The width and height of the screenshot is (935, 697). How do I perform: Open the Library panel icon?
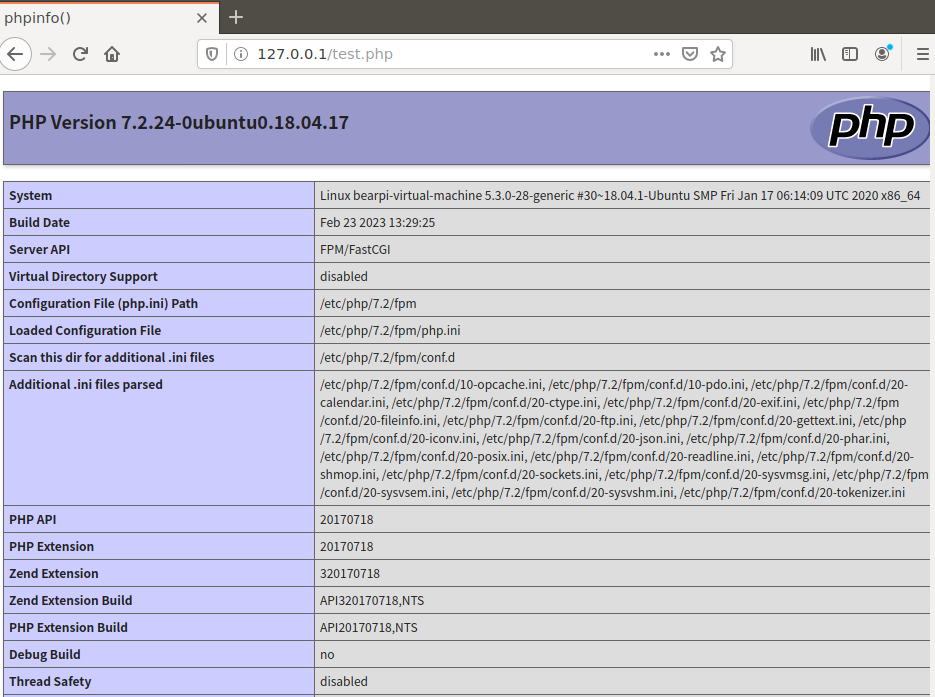pyautogui.click(x=817, y=54)
